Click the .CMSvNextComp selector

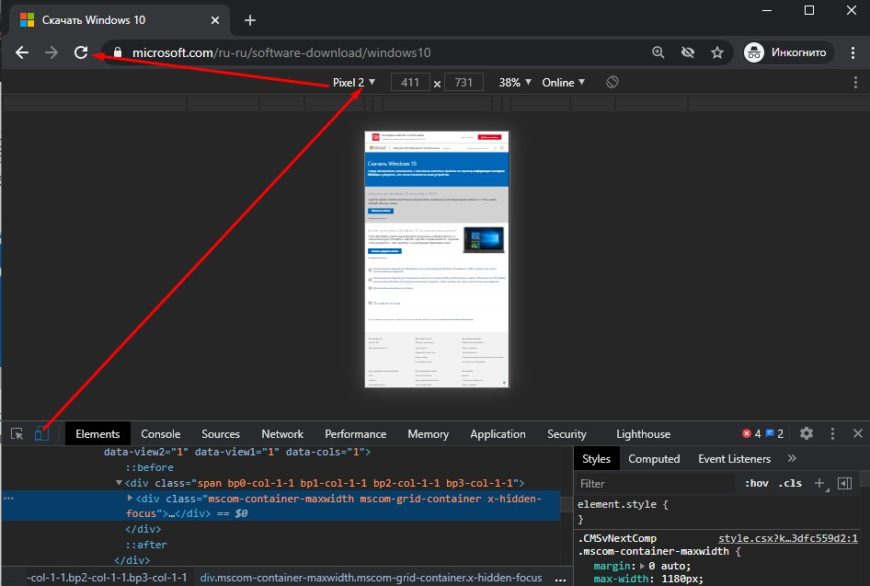(x=617, y=538)
